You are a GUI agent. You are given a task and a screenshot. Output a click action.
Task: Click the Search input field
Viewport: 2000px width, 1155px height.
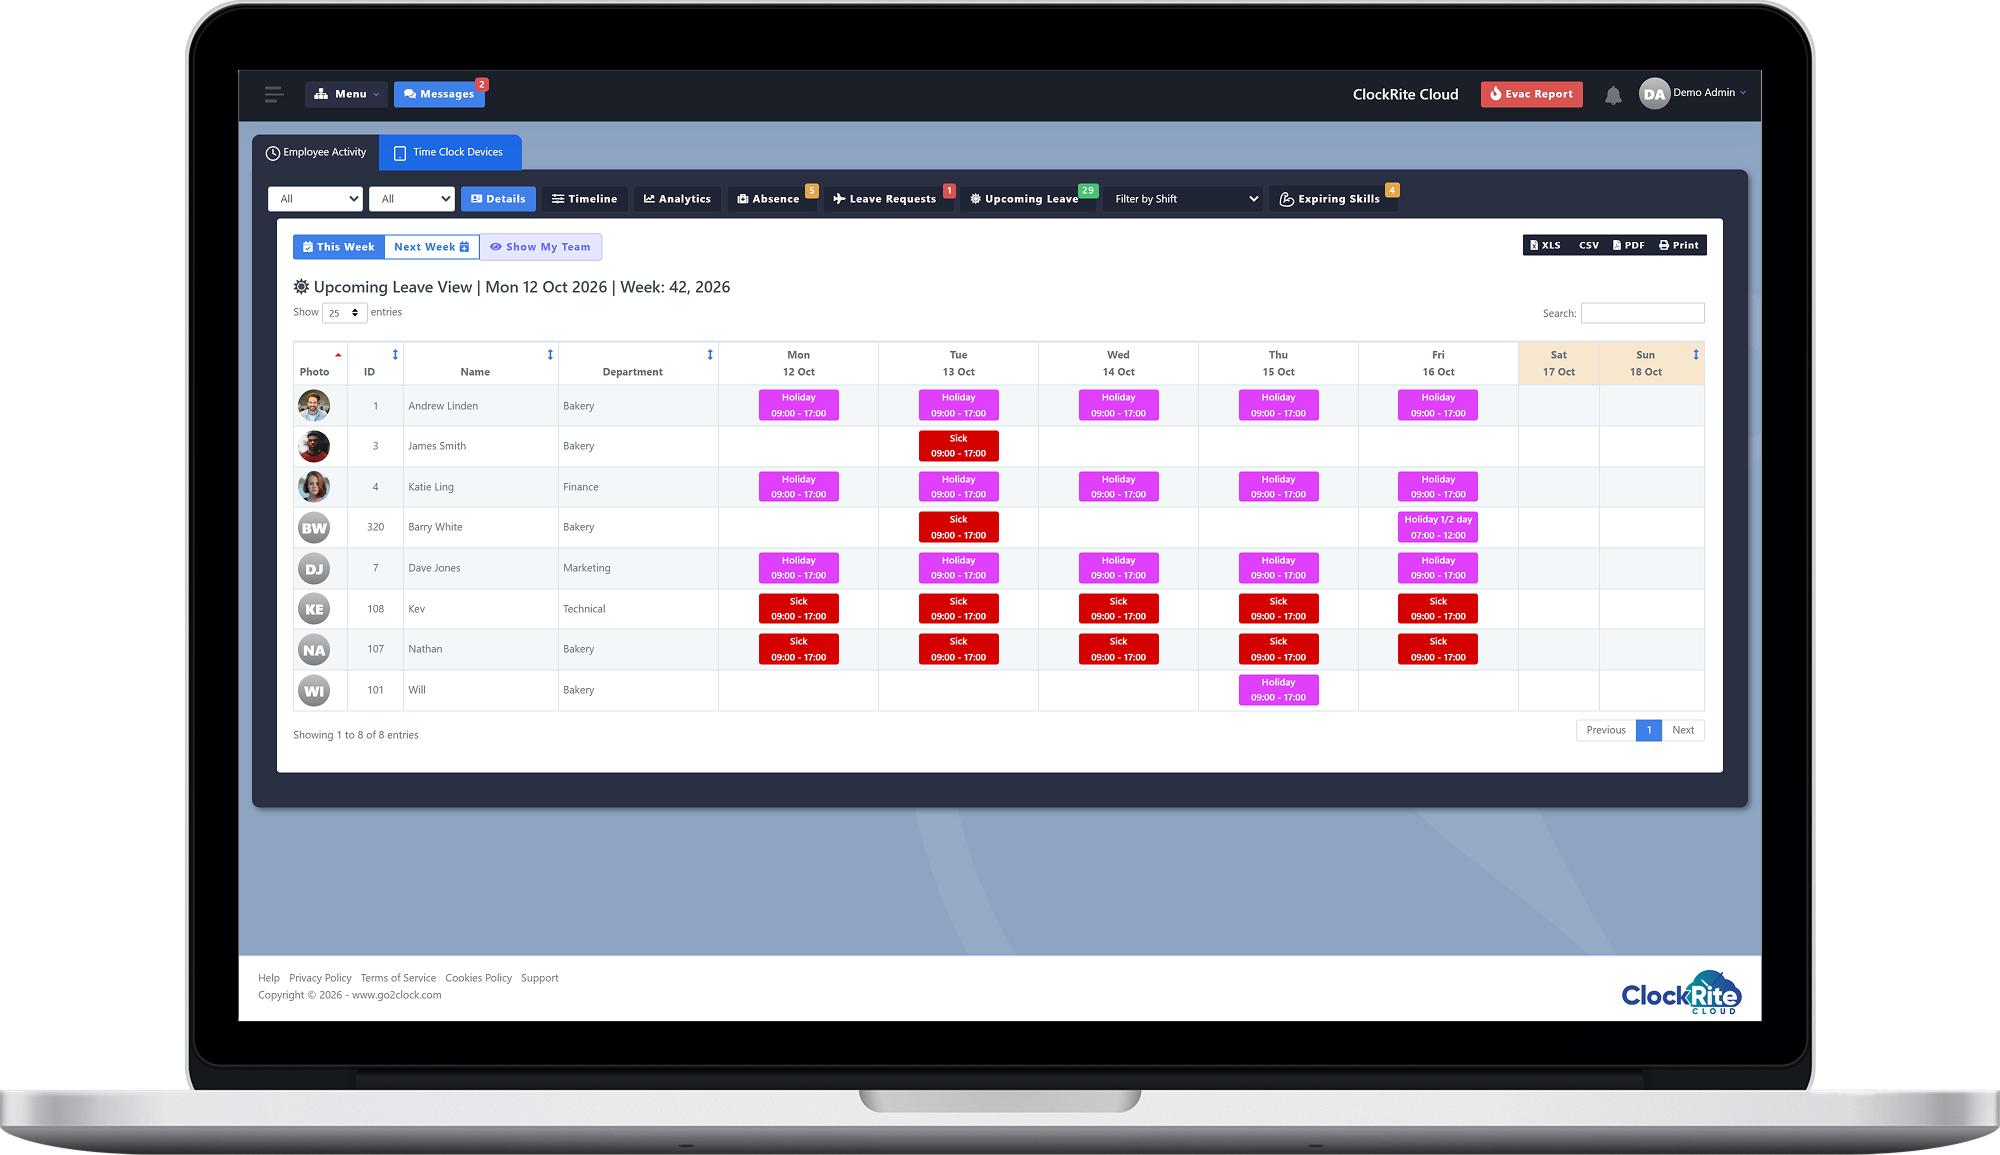pos(1642,313)
